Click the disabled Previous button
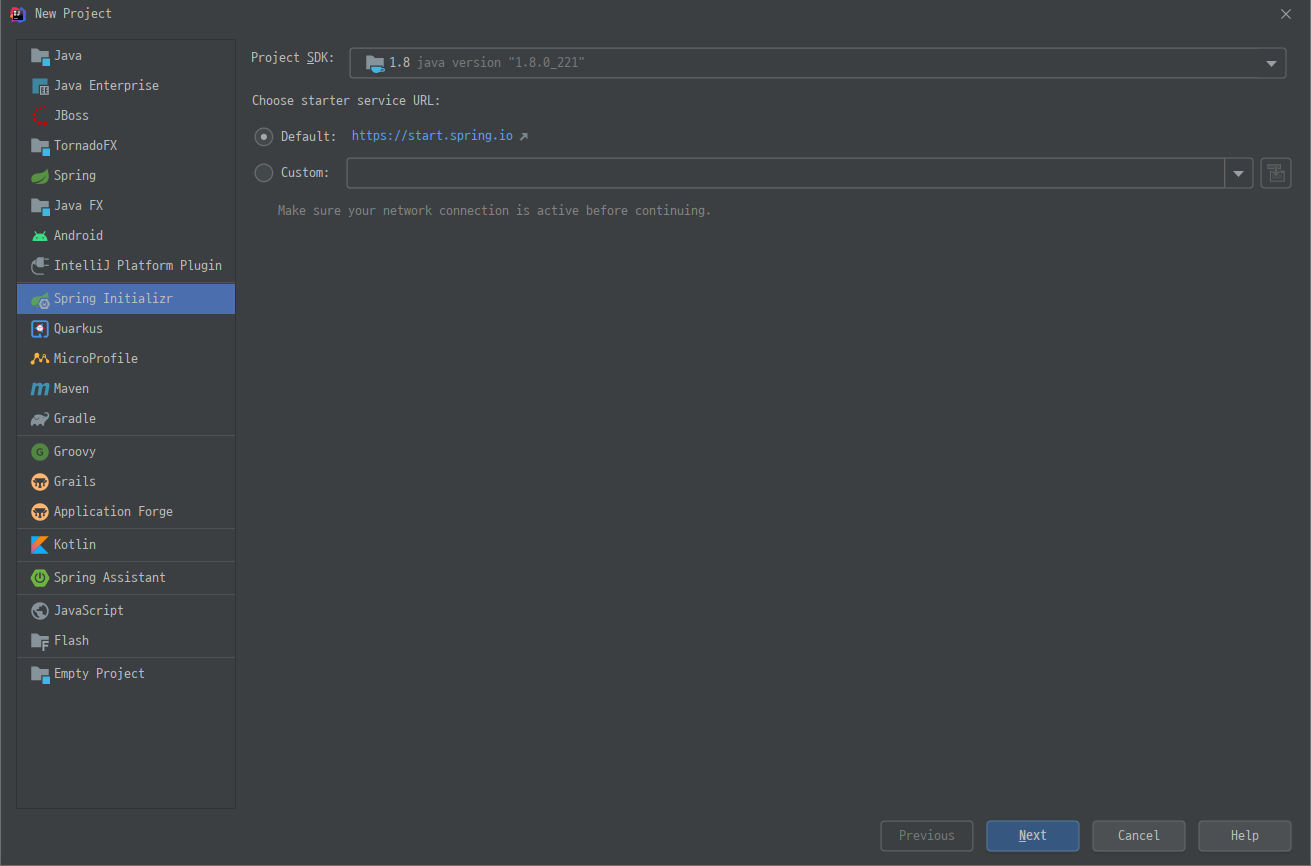1311x866 pixels. pos(927,836)
